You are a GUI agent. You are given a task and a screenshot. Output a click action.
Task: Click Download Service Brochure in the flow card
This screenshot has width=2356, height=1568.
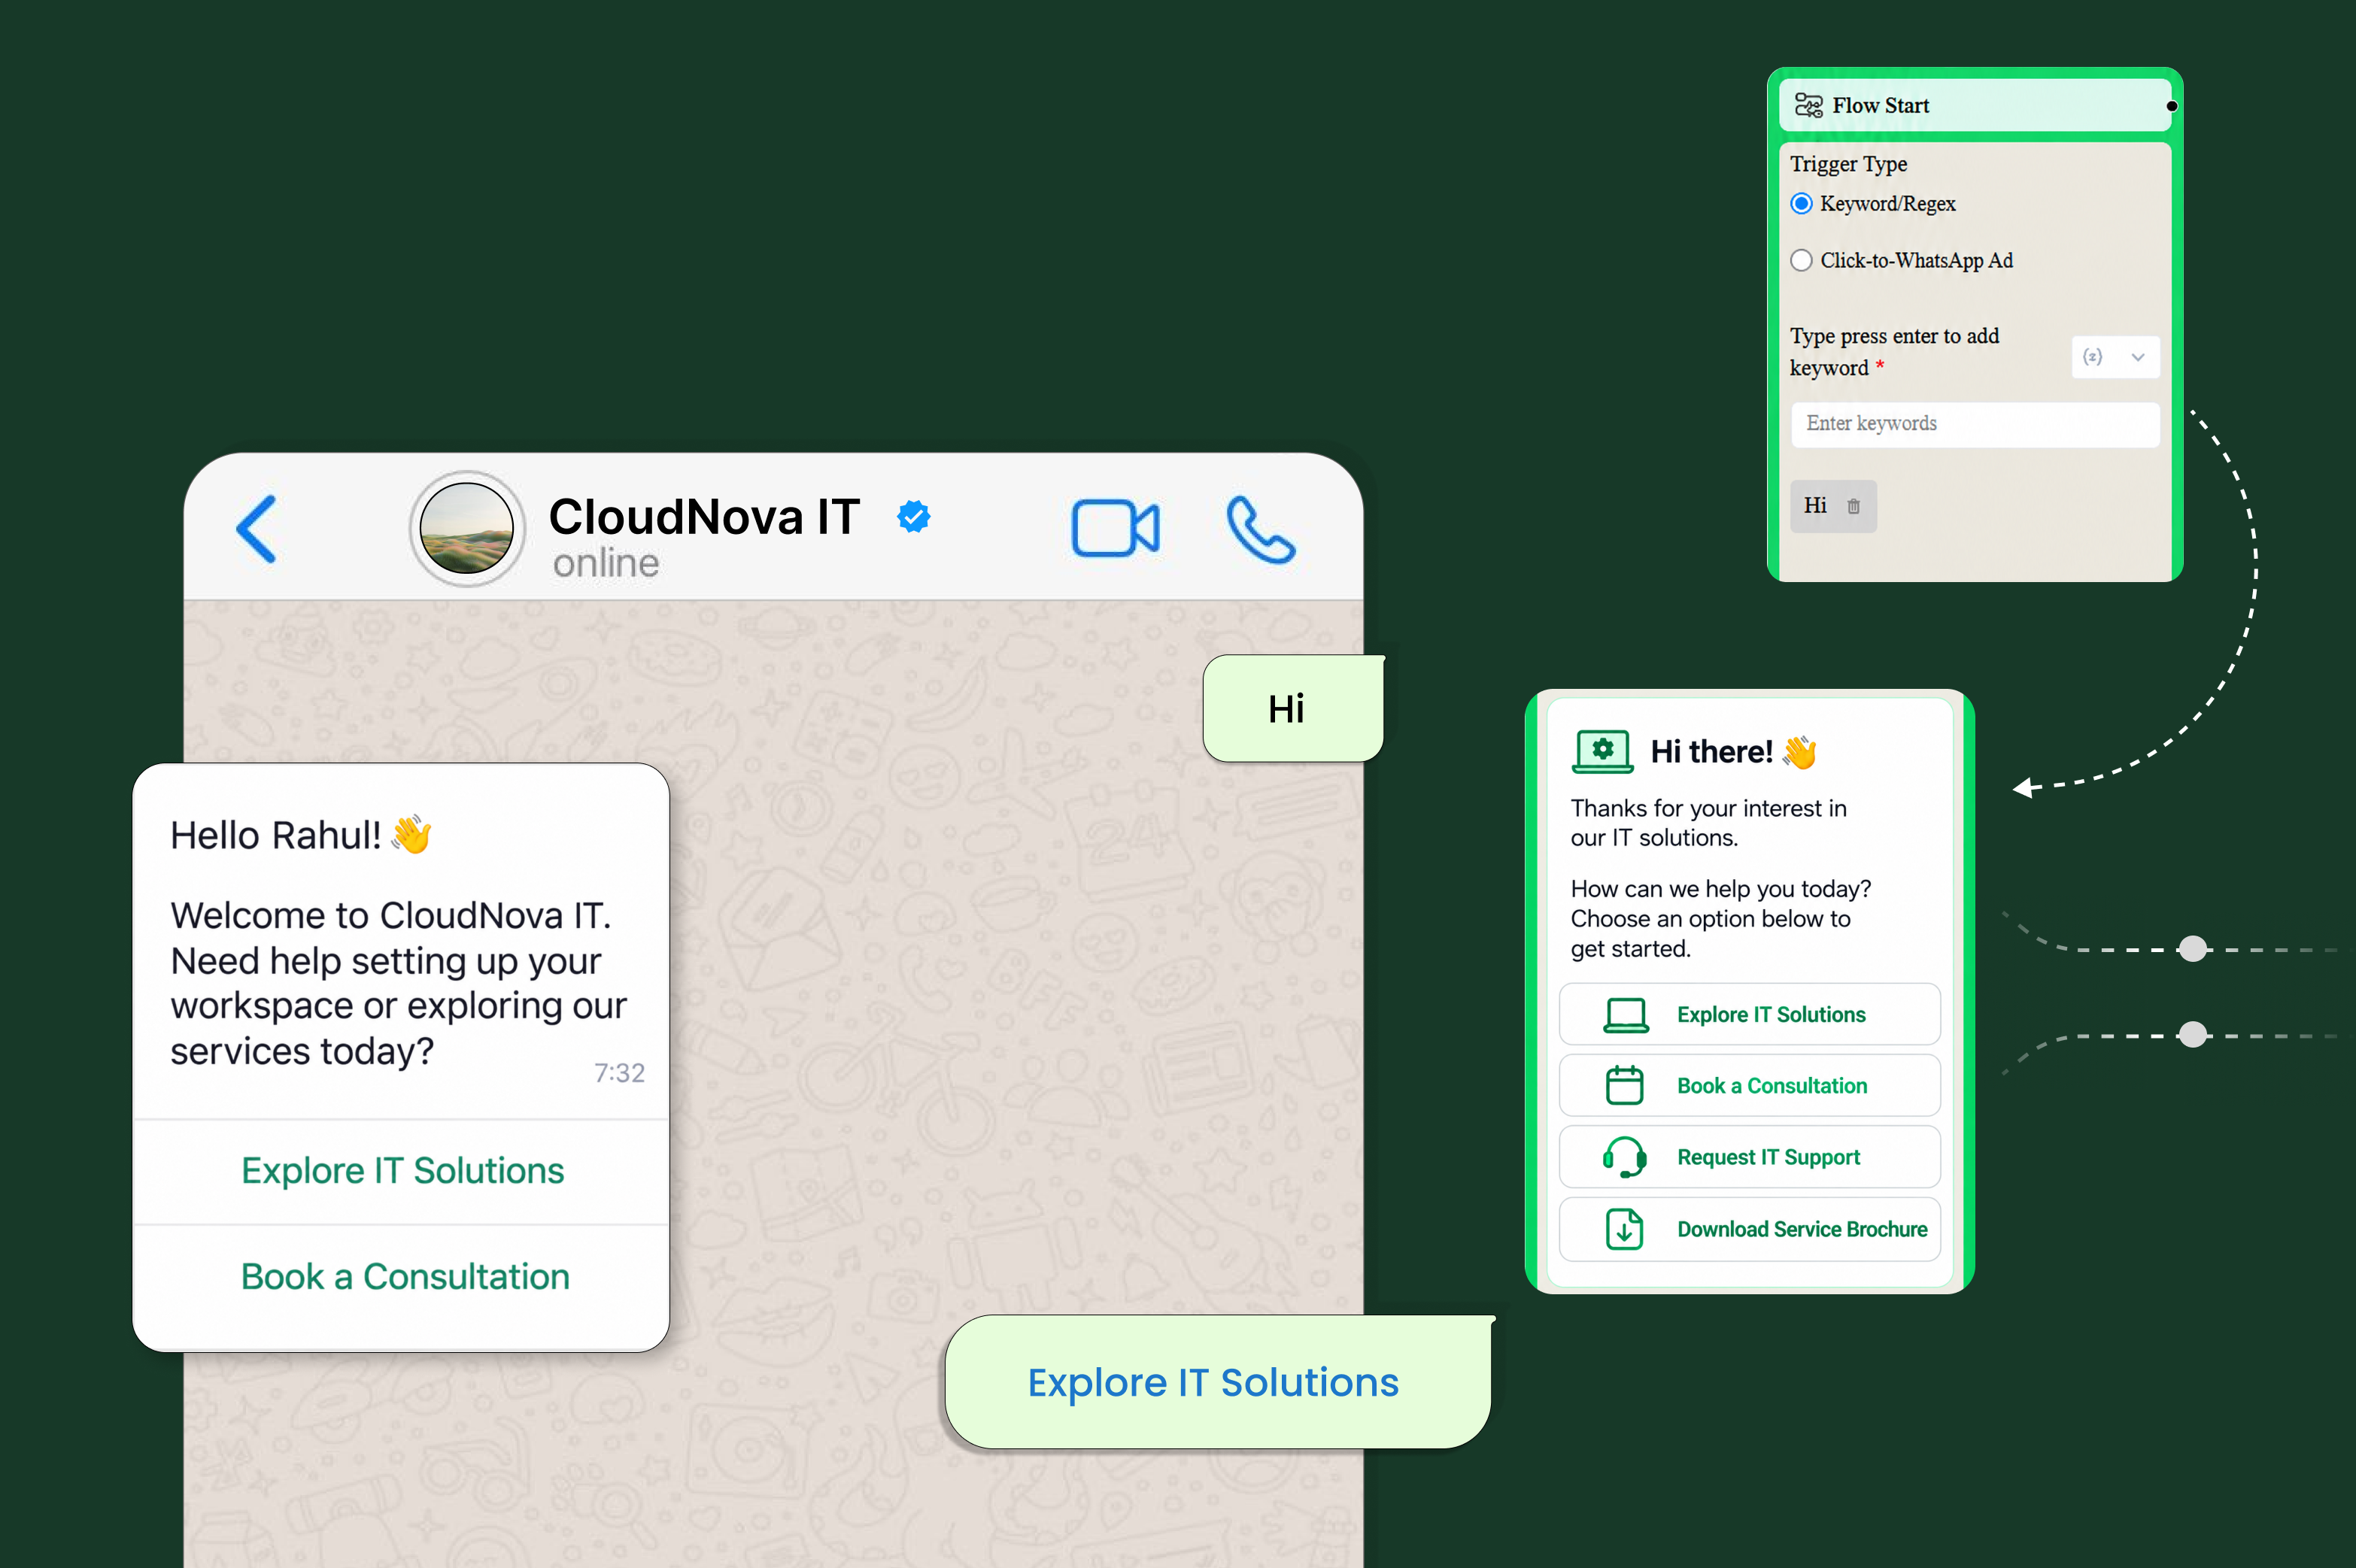pos(1749,1229)
